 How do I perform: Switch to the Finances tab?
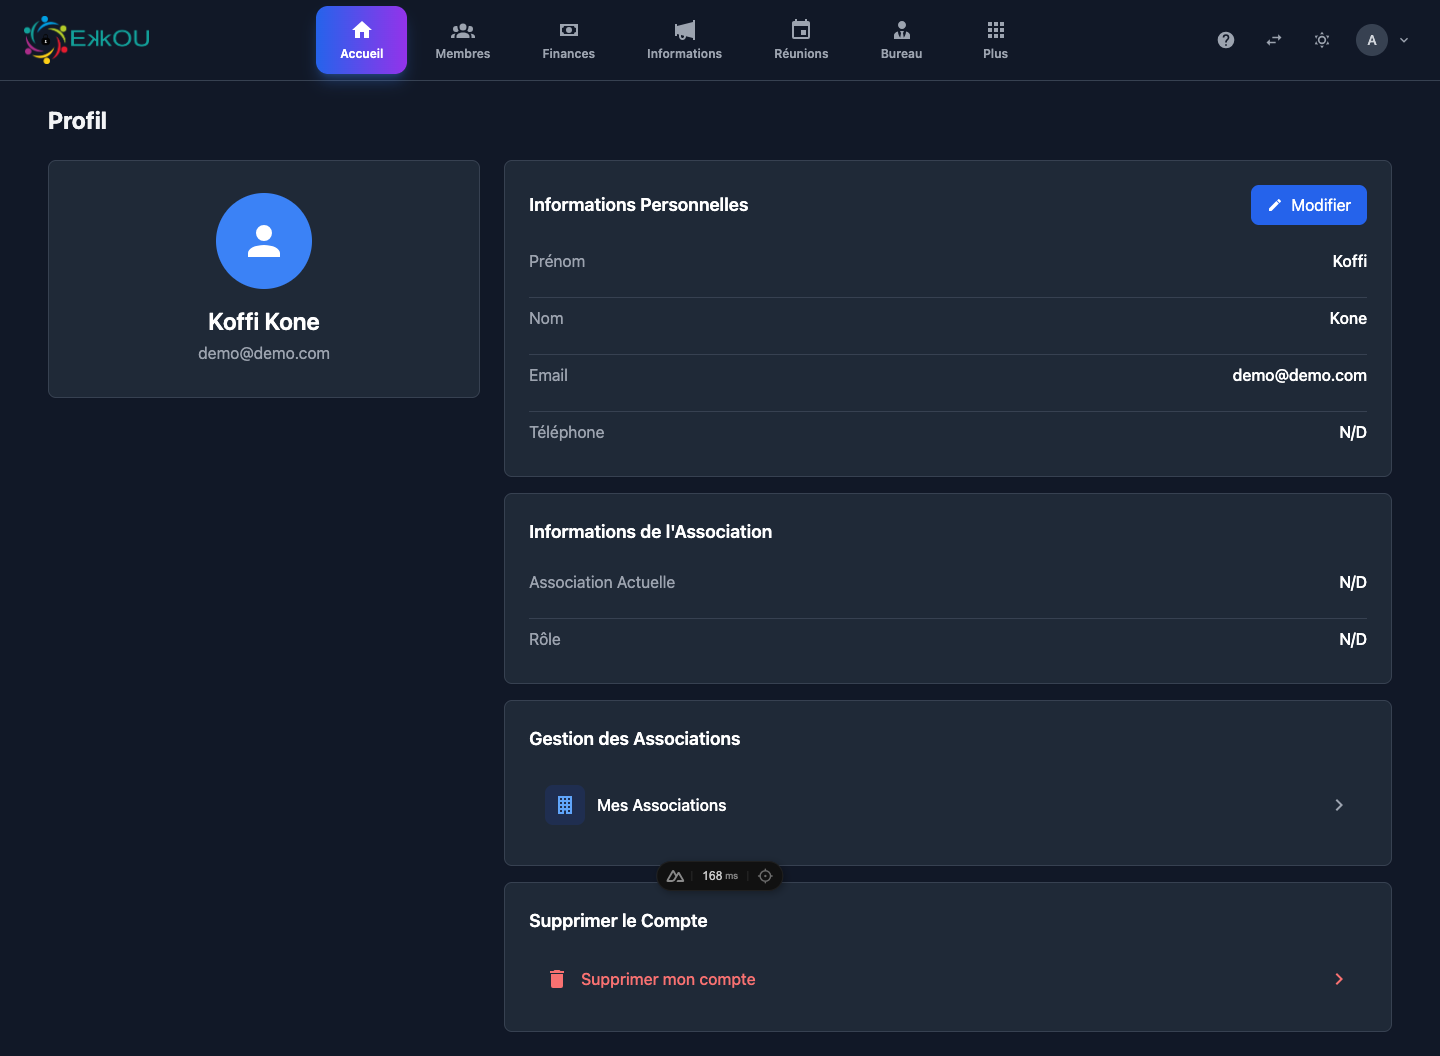pos(569,40)
